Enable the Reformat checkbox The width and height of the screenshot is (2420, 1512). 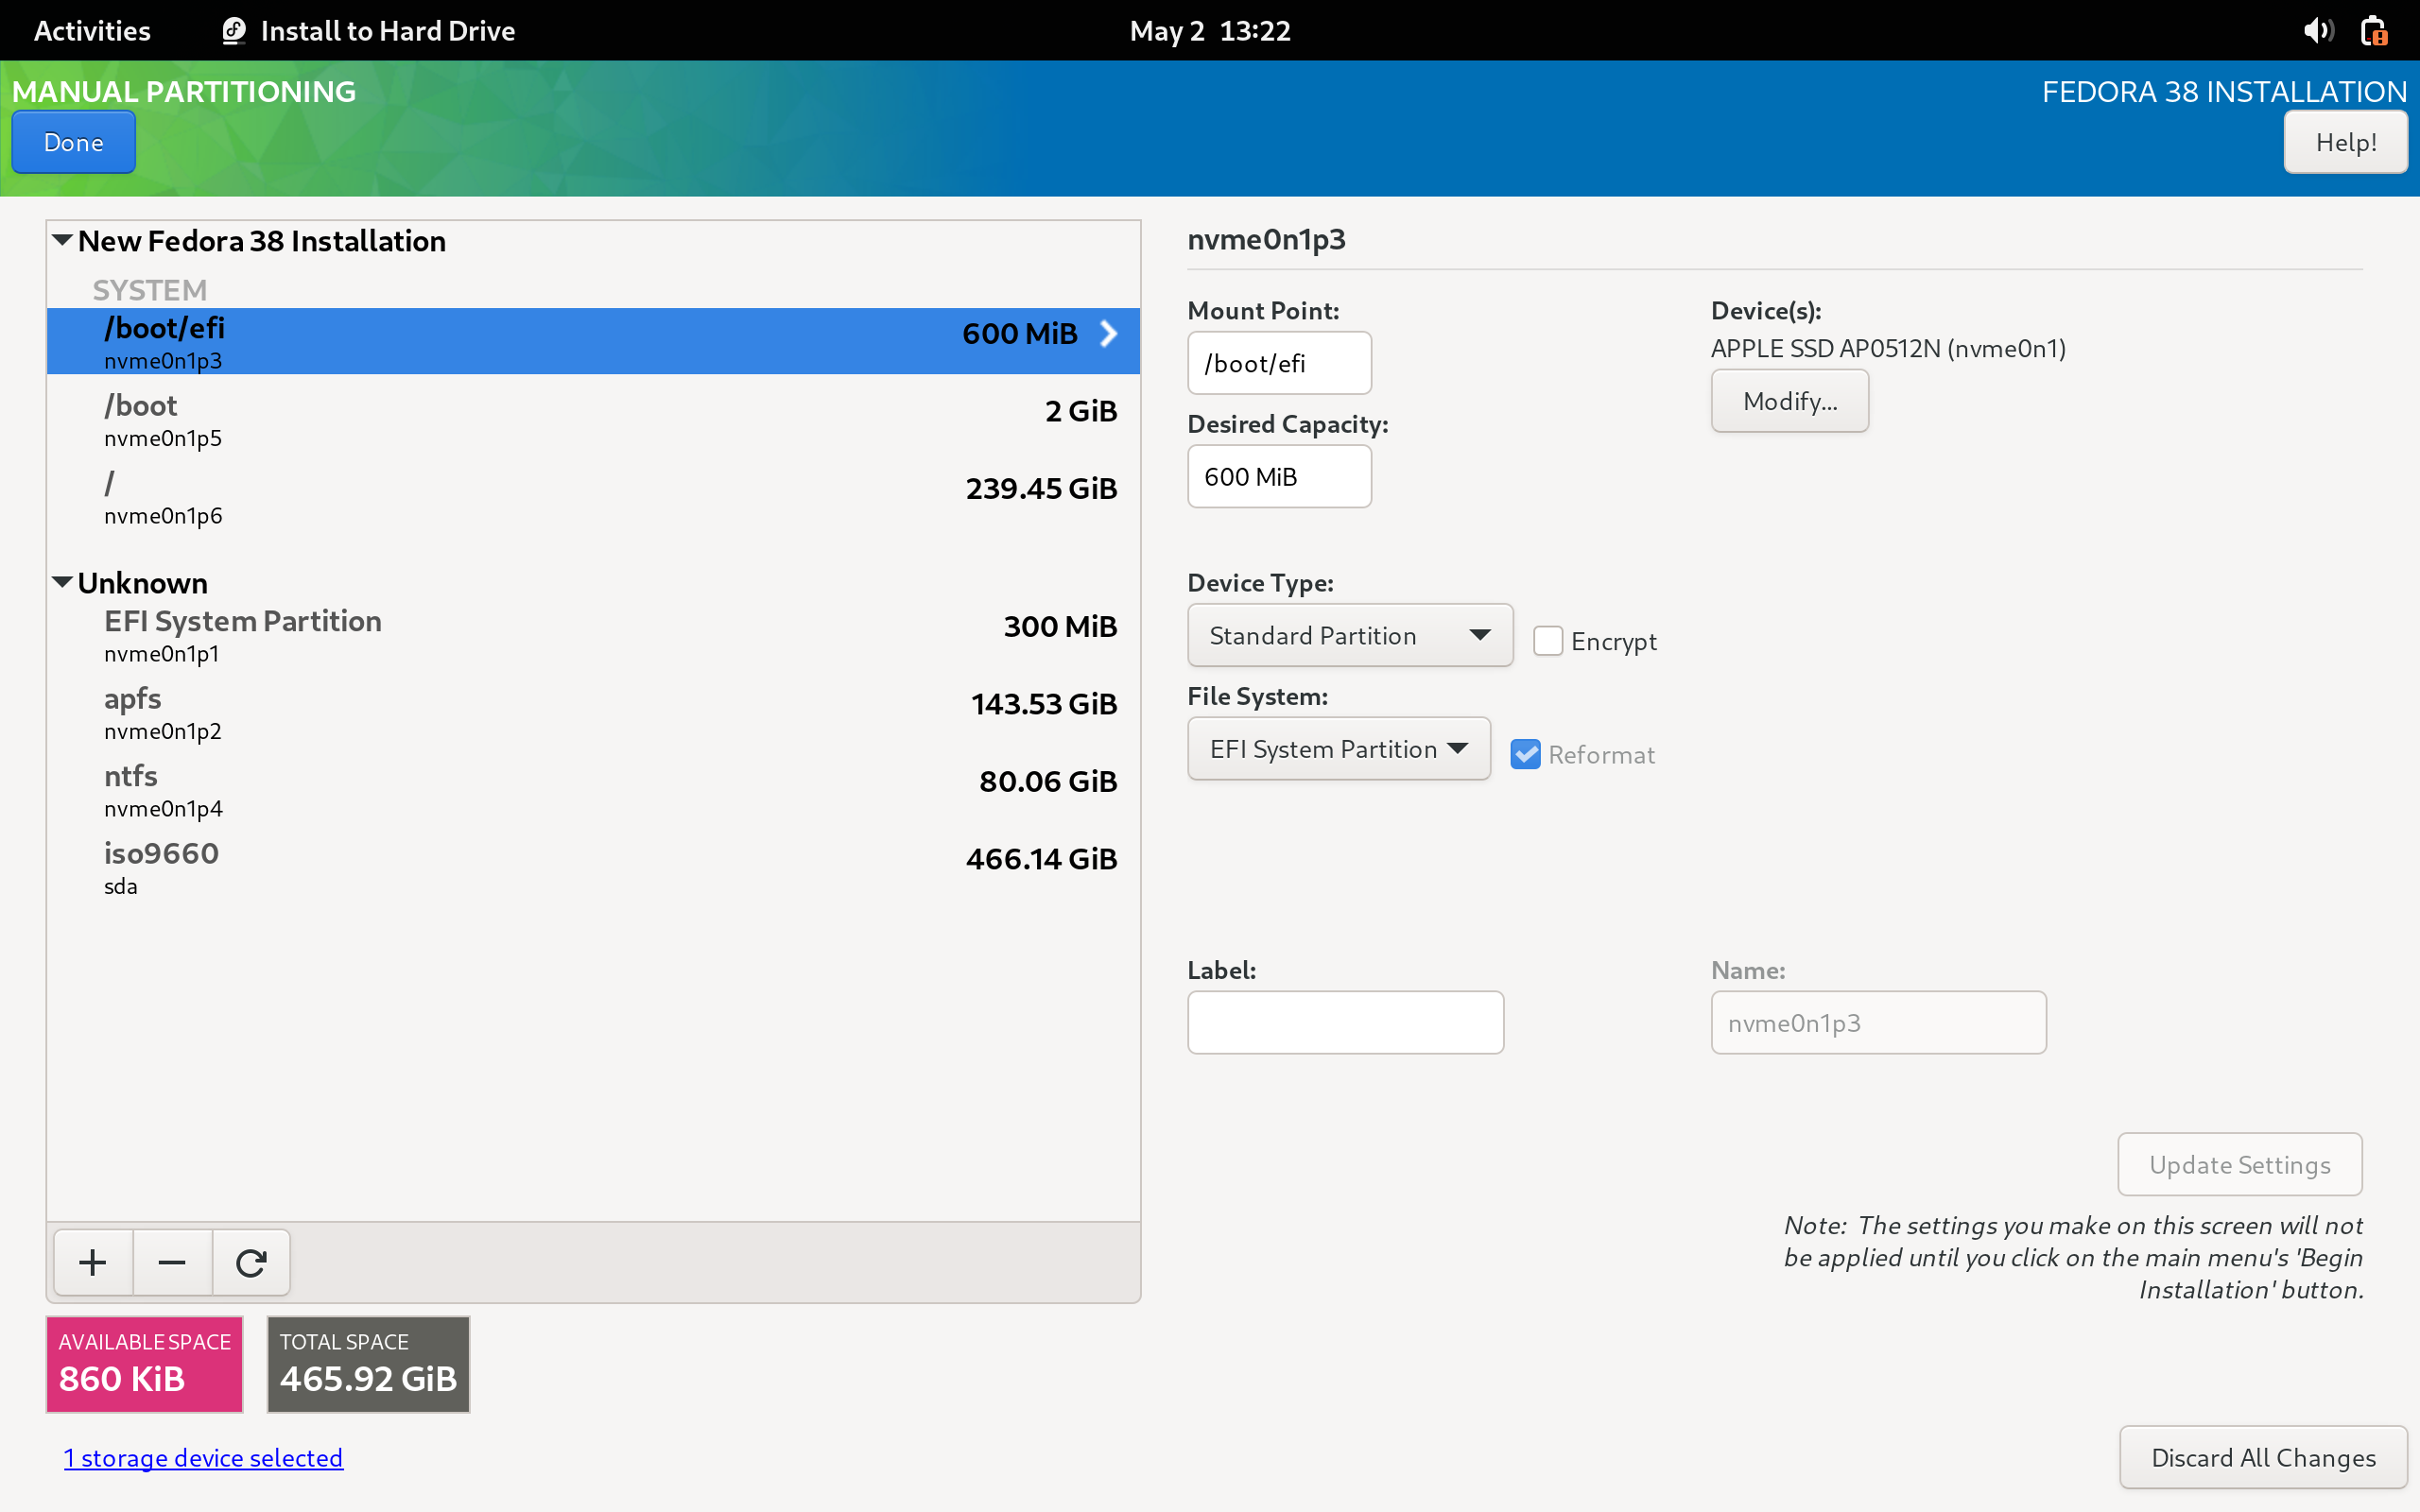[x=1525, y=752]
